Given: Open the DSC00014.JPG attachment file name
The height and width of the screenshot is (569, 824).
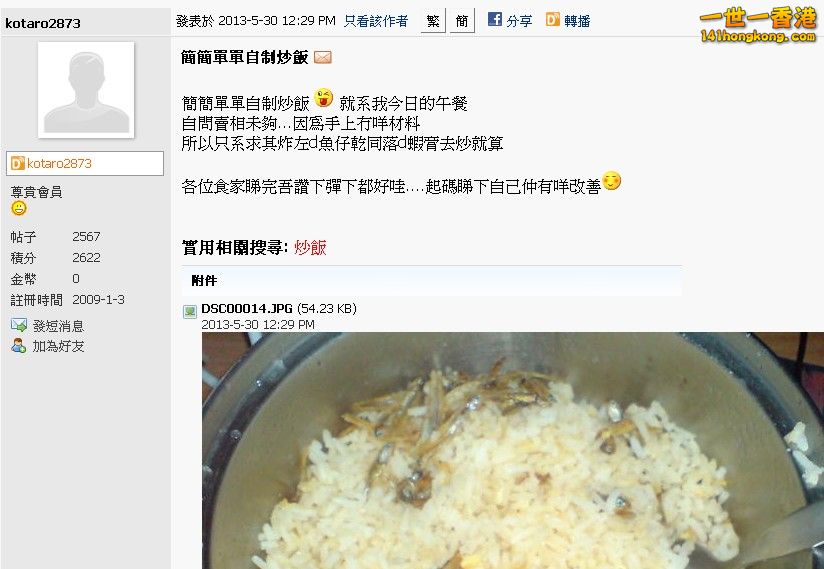Looking at the screenshot, I should pyautogui.click(x=247, y=308).
